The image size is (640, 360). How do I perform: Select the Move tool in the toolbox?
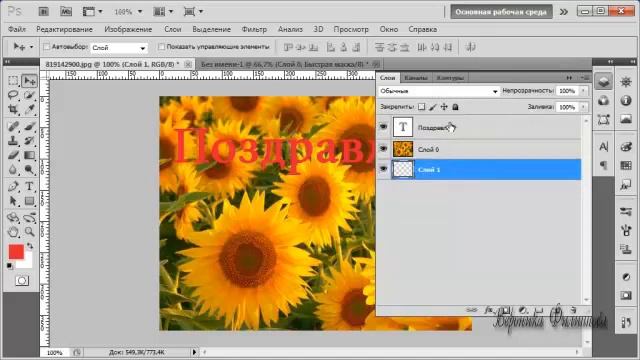tap(29, 80)
